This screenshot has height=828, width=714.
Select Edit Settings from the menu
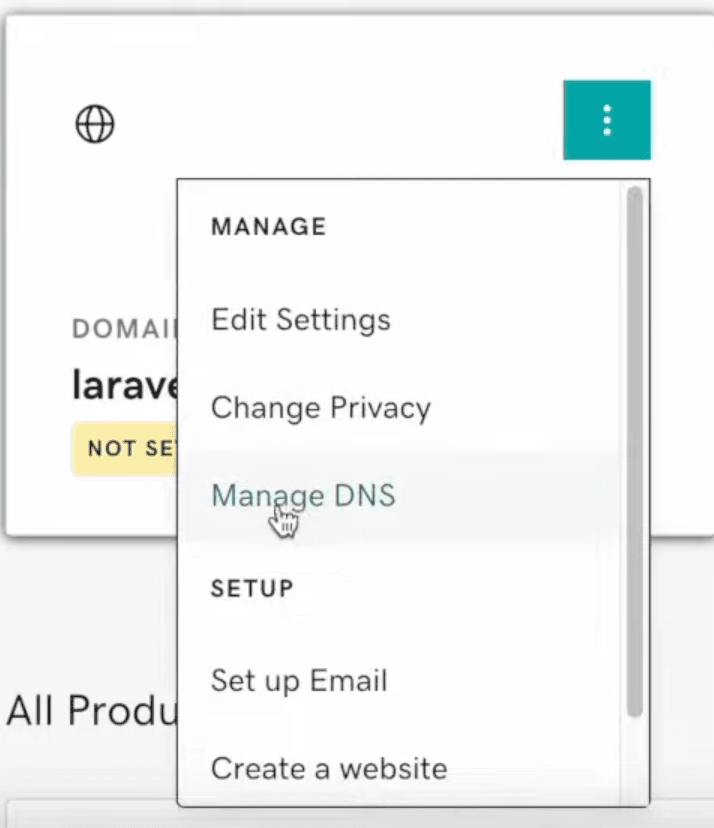click(300, 320)
